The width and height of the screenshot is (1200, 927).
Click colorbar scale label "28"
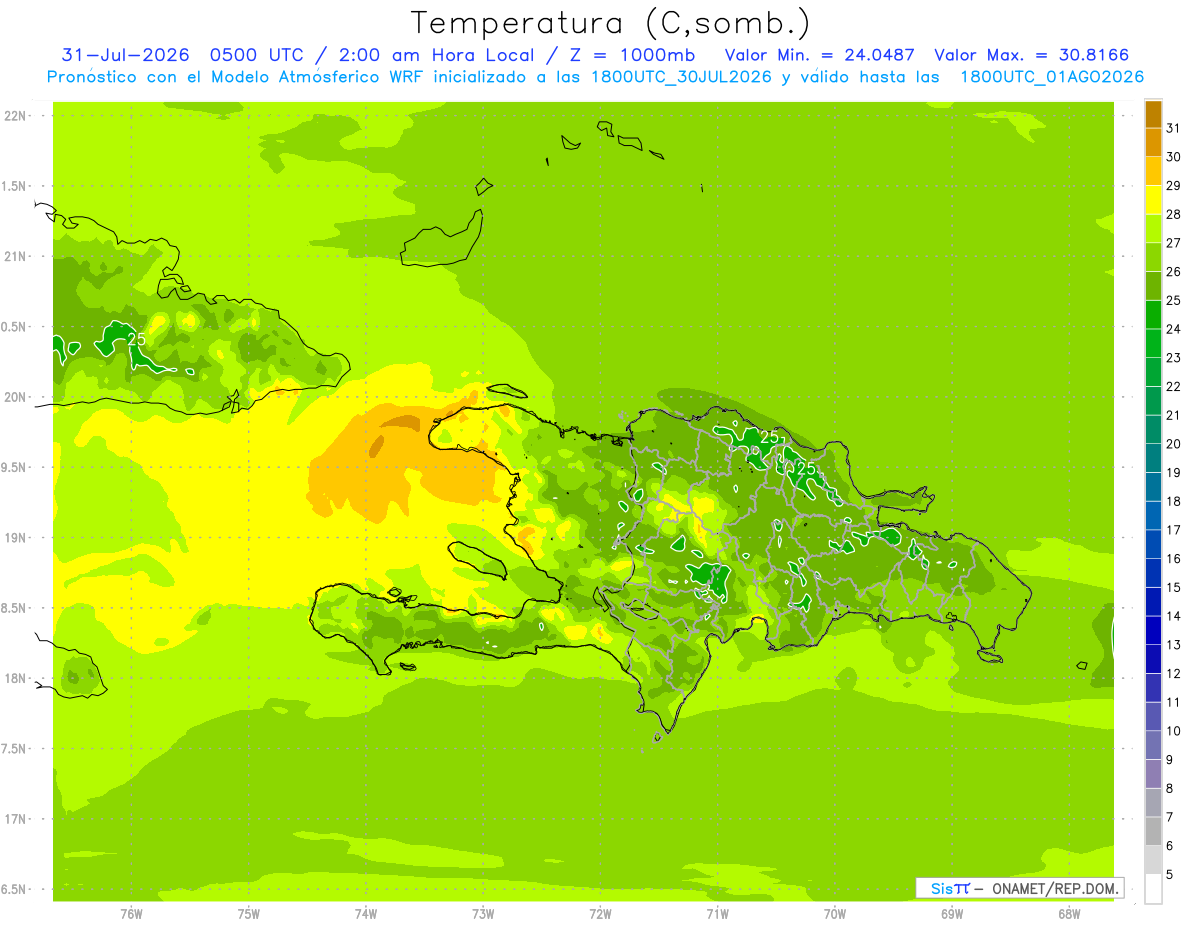1173,214
